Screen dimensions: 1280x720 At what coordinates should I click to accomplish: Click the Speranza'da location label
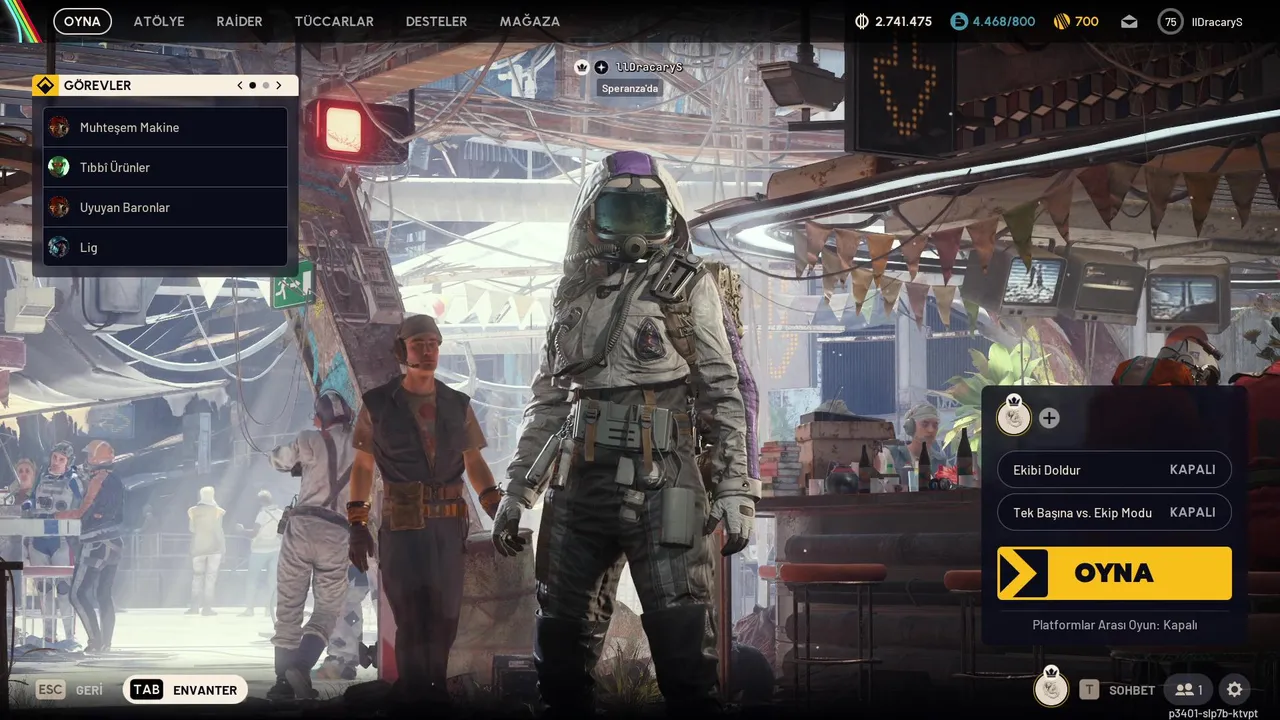point(631,88)
